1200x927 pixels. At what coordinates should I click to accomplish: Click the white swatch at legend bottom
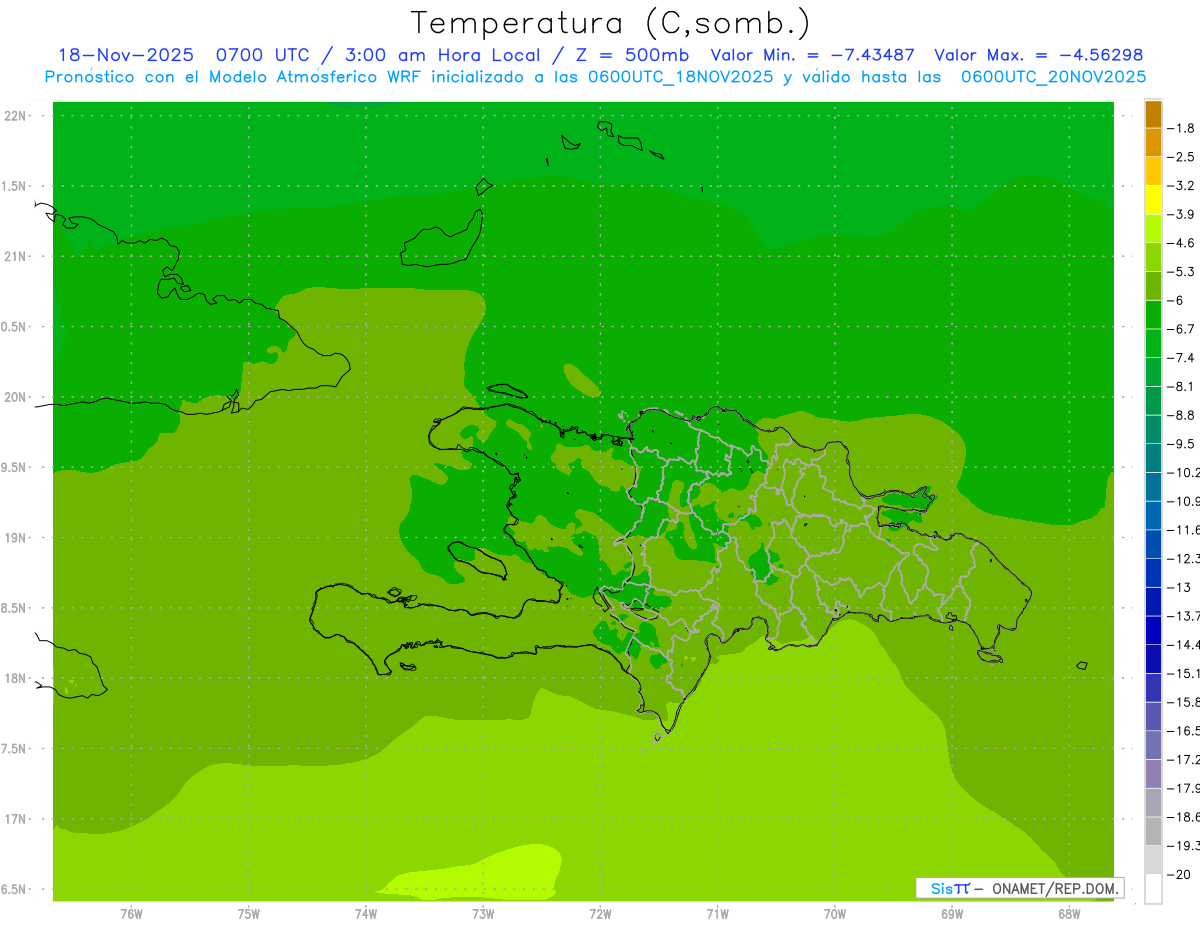[1153, 888]
